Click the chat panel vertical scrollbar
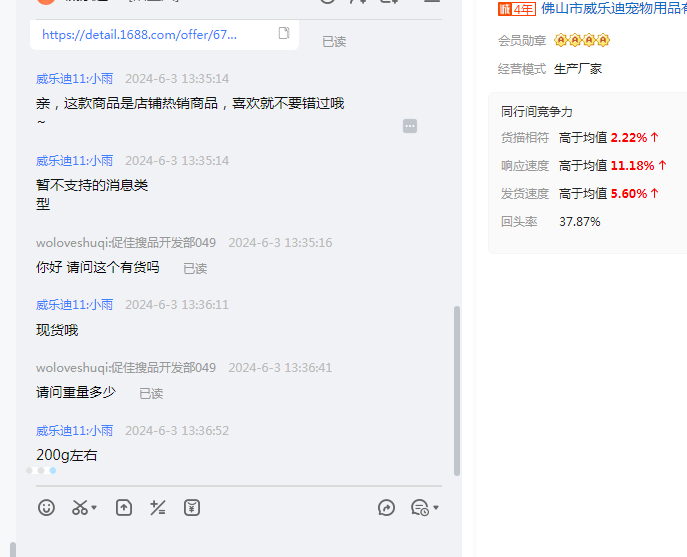Screen dimensions: 687x557 [457, 390]
